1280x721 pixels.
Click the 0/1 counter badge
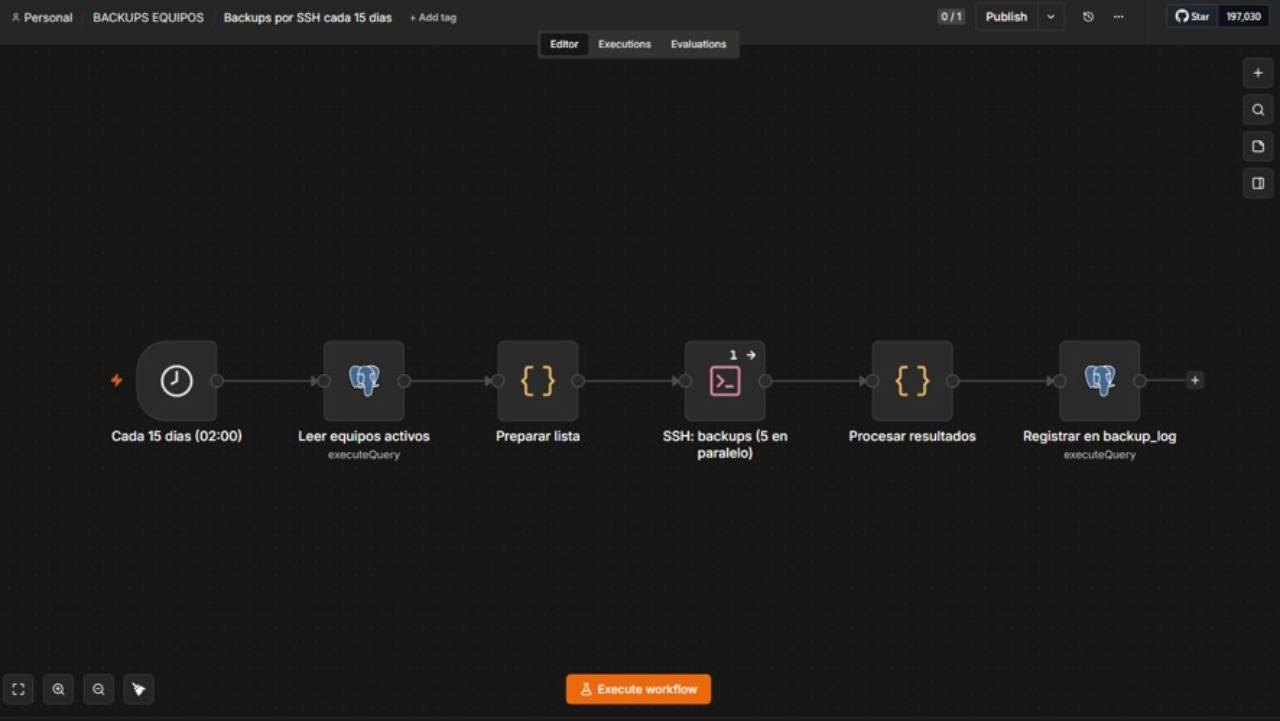click(x=951, y=17)
